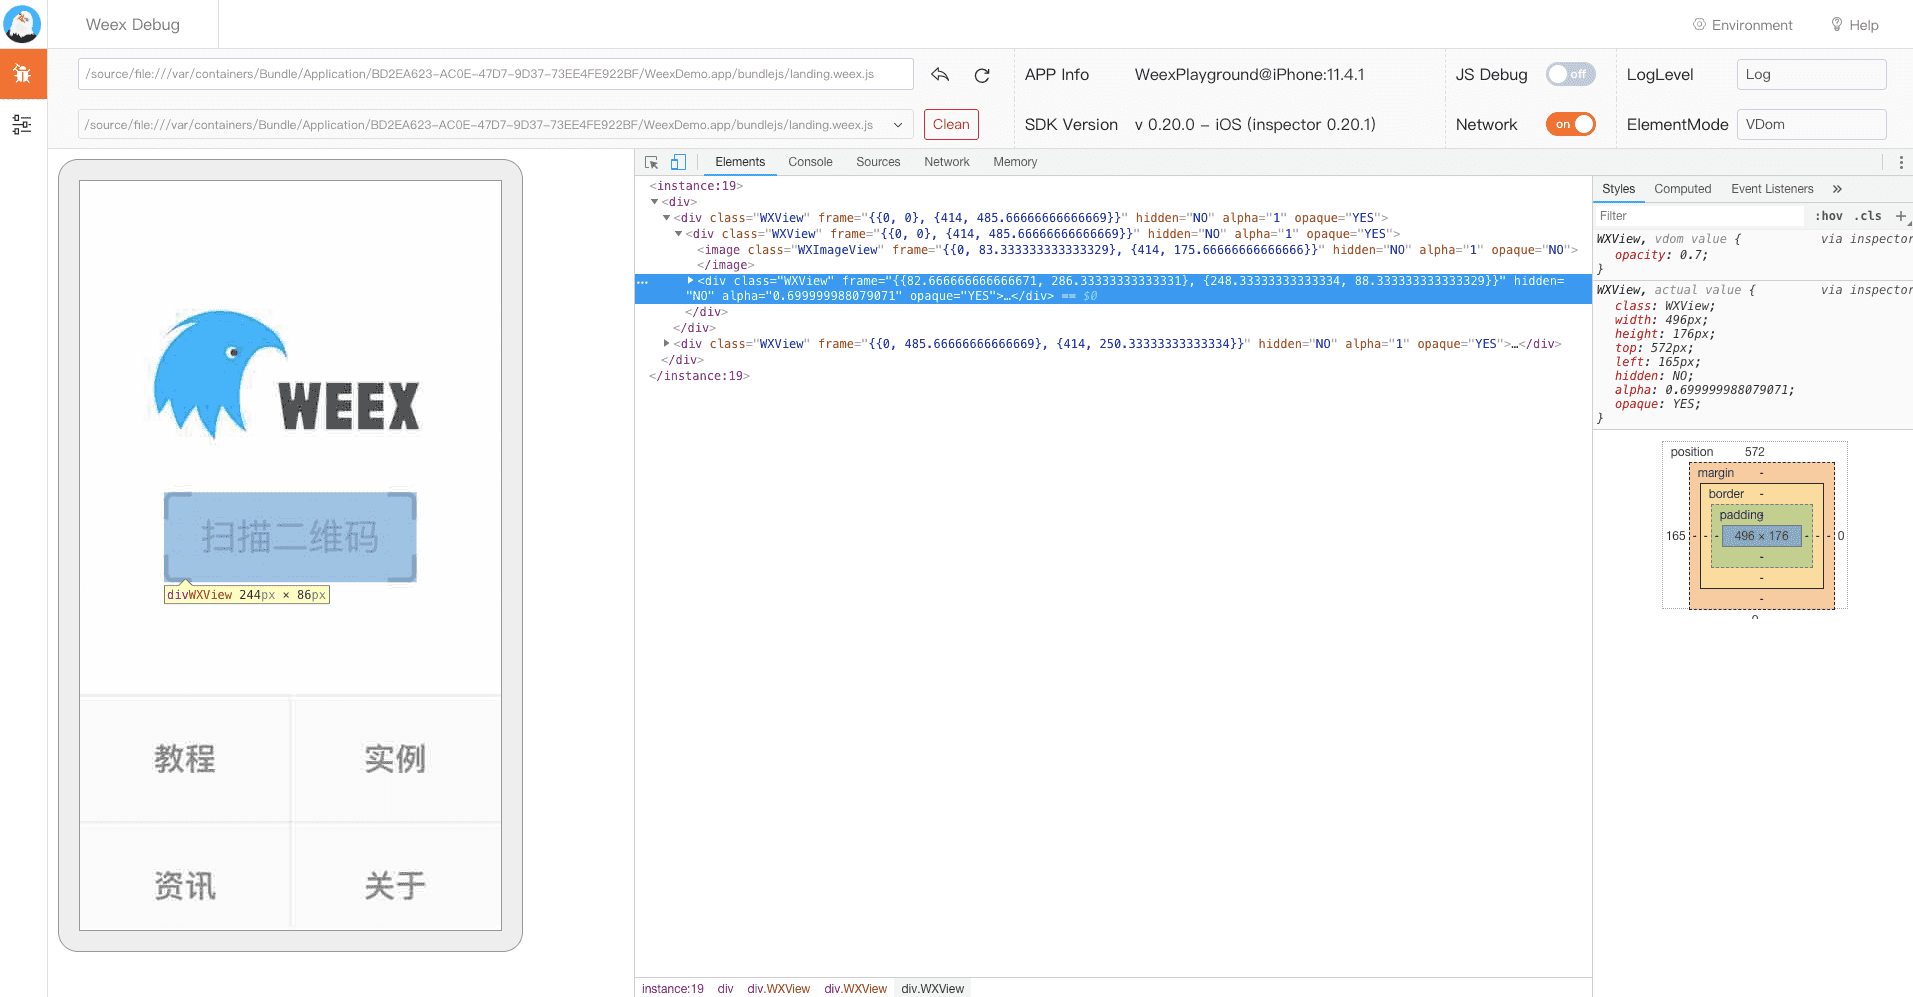The height and width of the screenshot is (997, 1913).
Task: Toggle the JS Debug switch
Action: pyautogui.click(x=1570, y=74)
